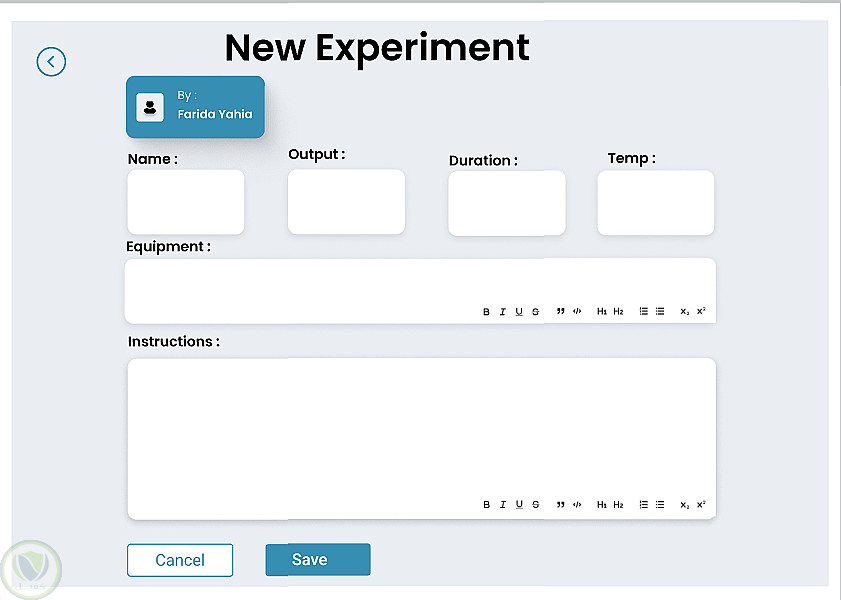Focus the Name input field
The height and width of the screenshot is (600, 841).
tap(186, 202)
